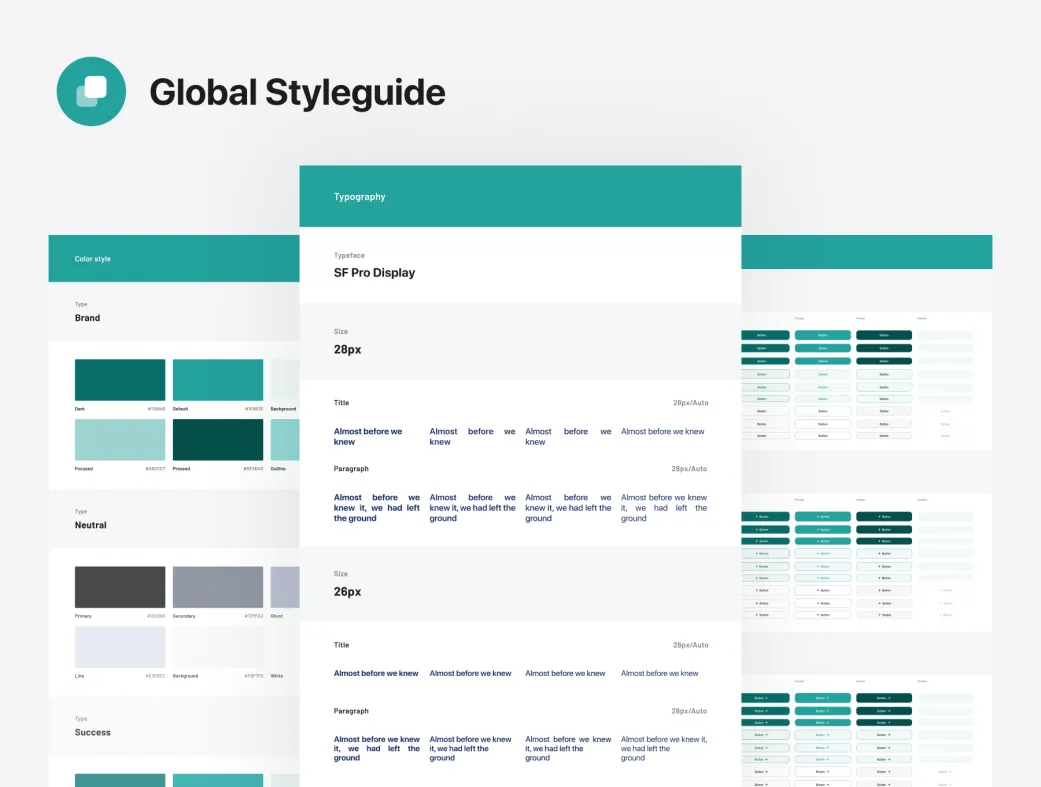Choose the Brand Pressed dark green swatch

(x=218, y=439)
